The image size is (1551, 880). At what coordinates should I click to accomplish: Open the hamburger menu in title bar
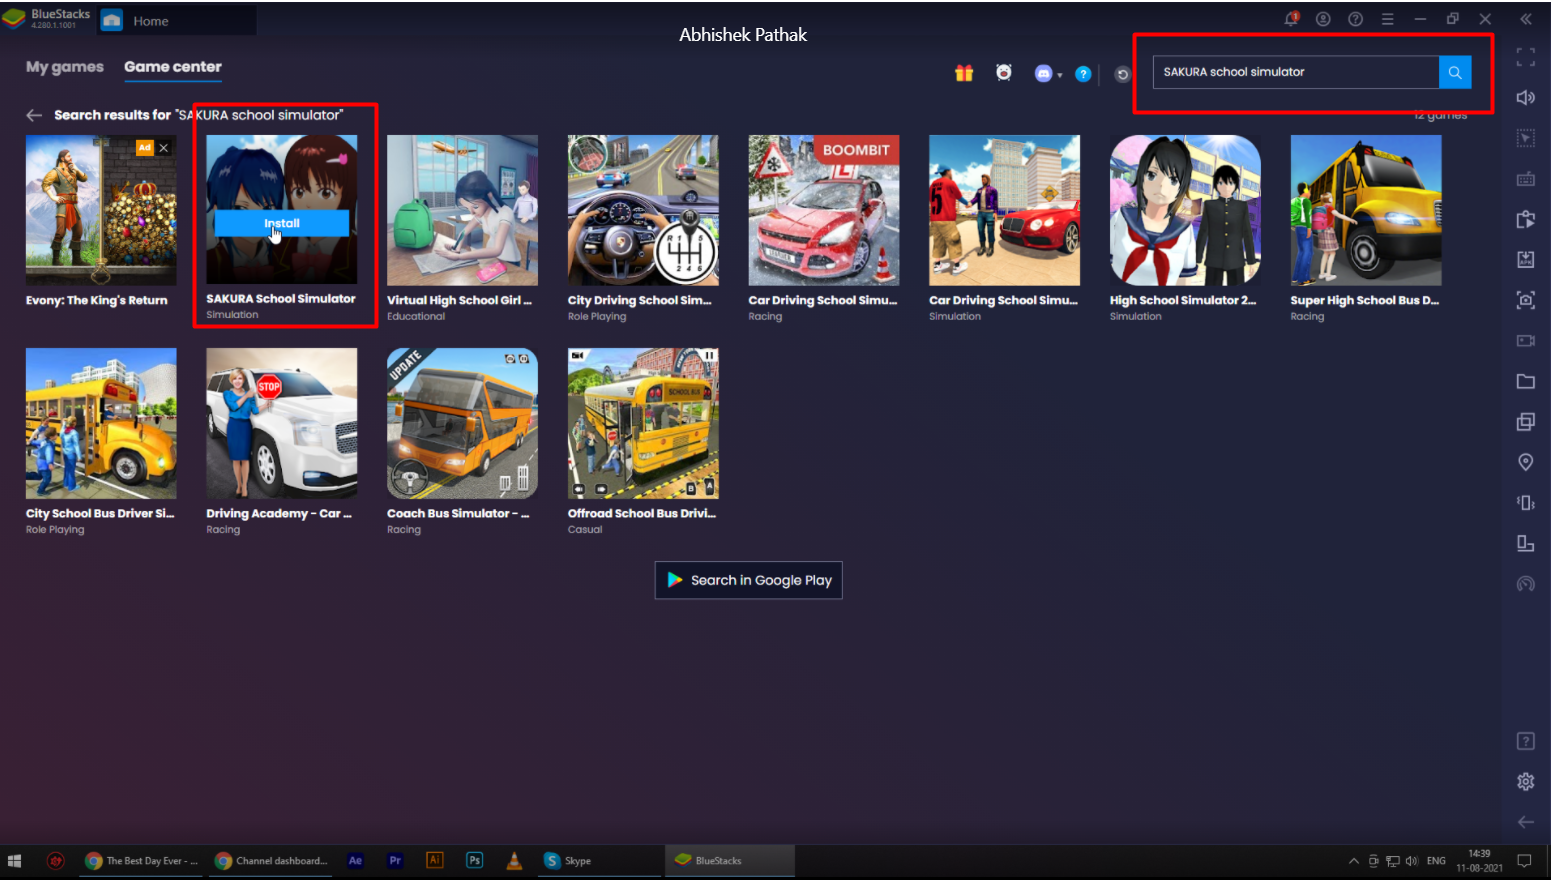(1387, 19)
